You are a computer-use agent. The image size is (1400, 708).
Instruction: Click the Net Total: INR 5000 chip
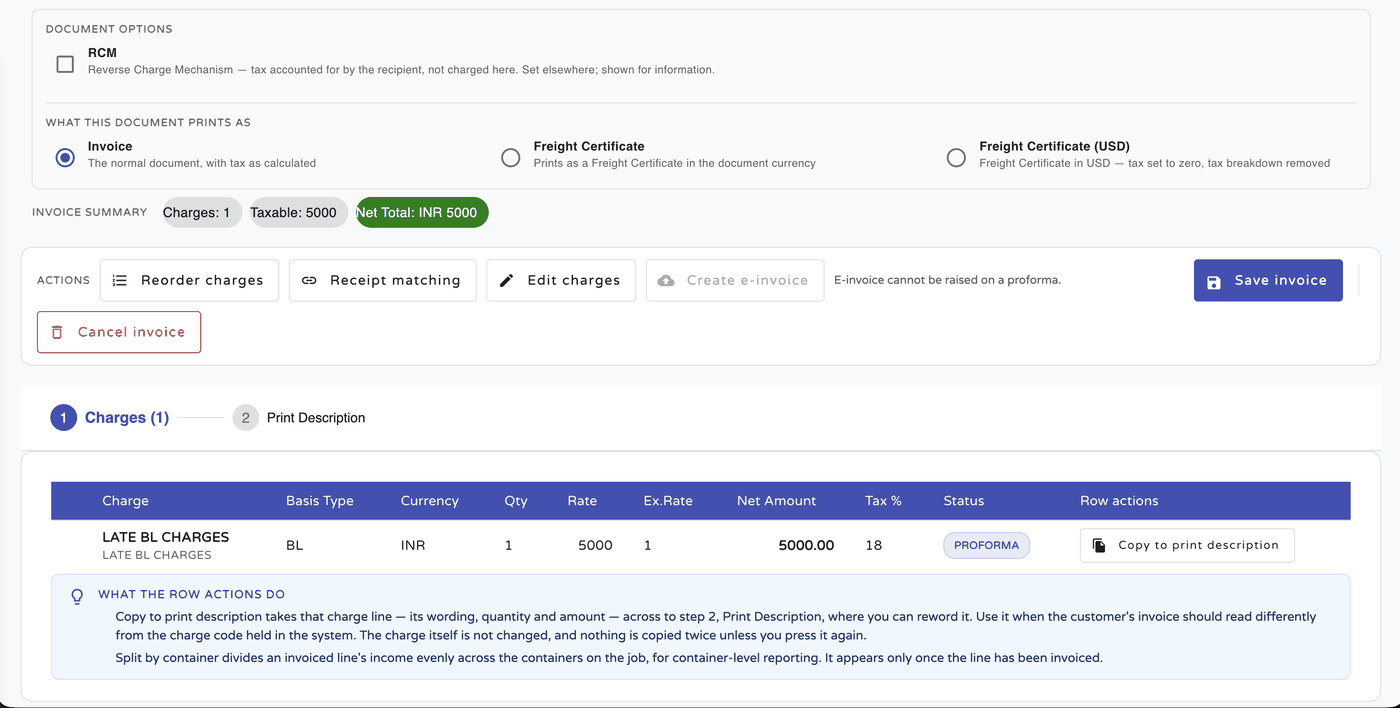coord(422,212)
